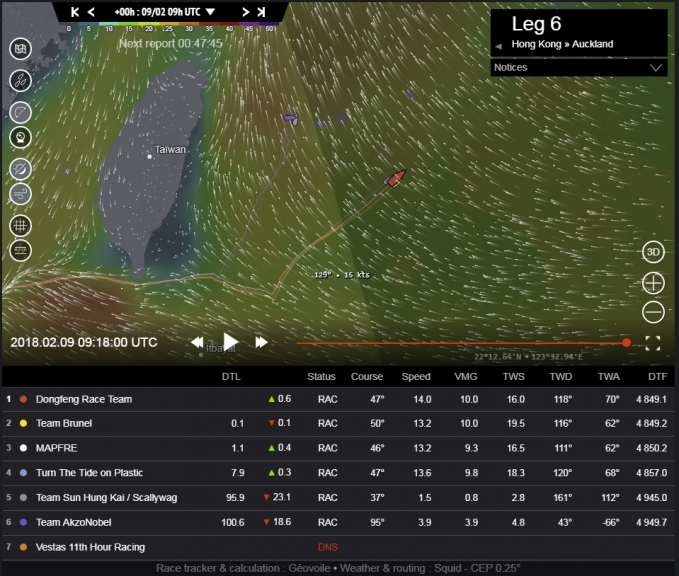Go to previous leg arrow beside Hong Kong

point(498,46)
